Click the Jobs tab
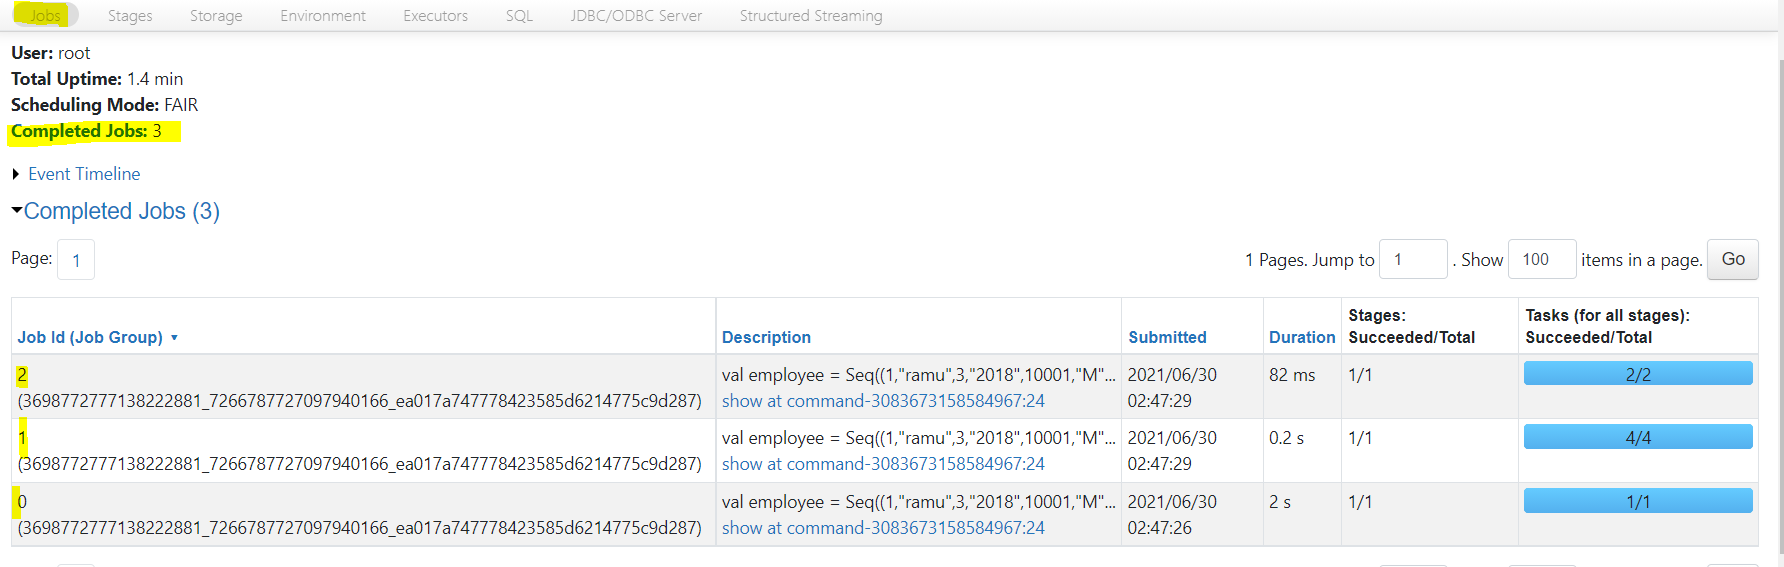This screenshot has height=567, width=1784. point(45,16)
